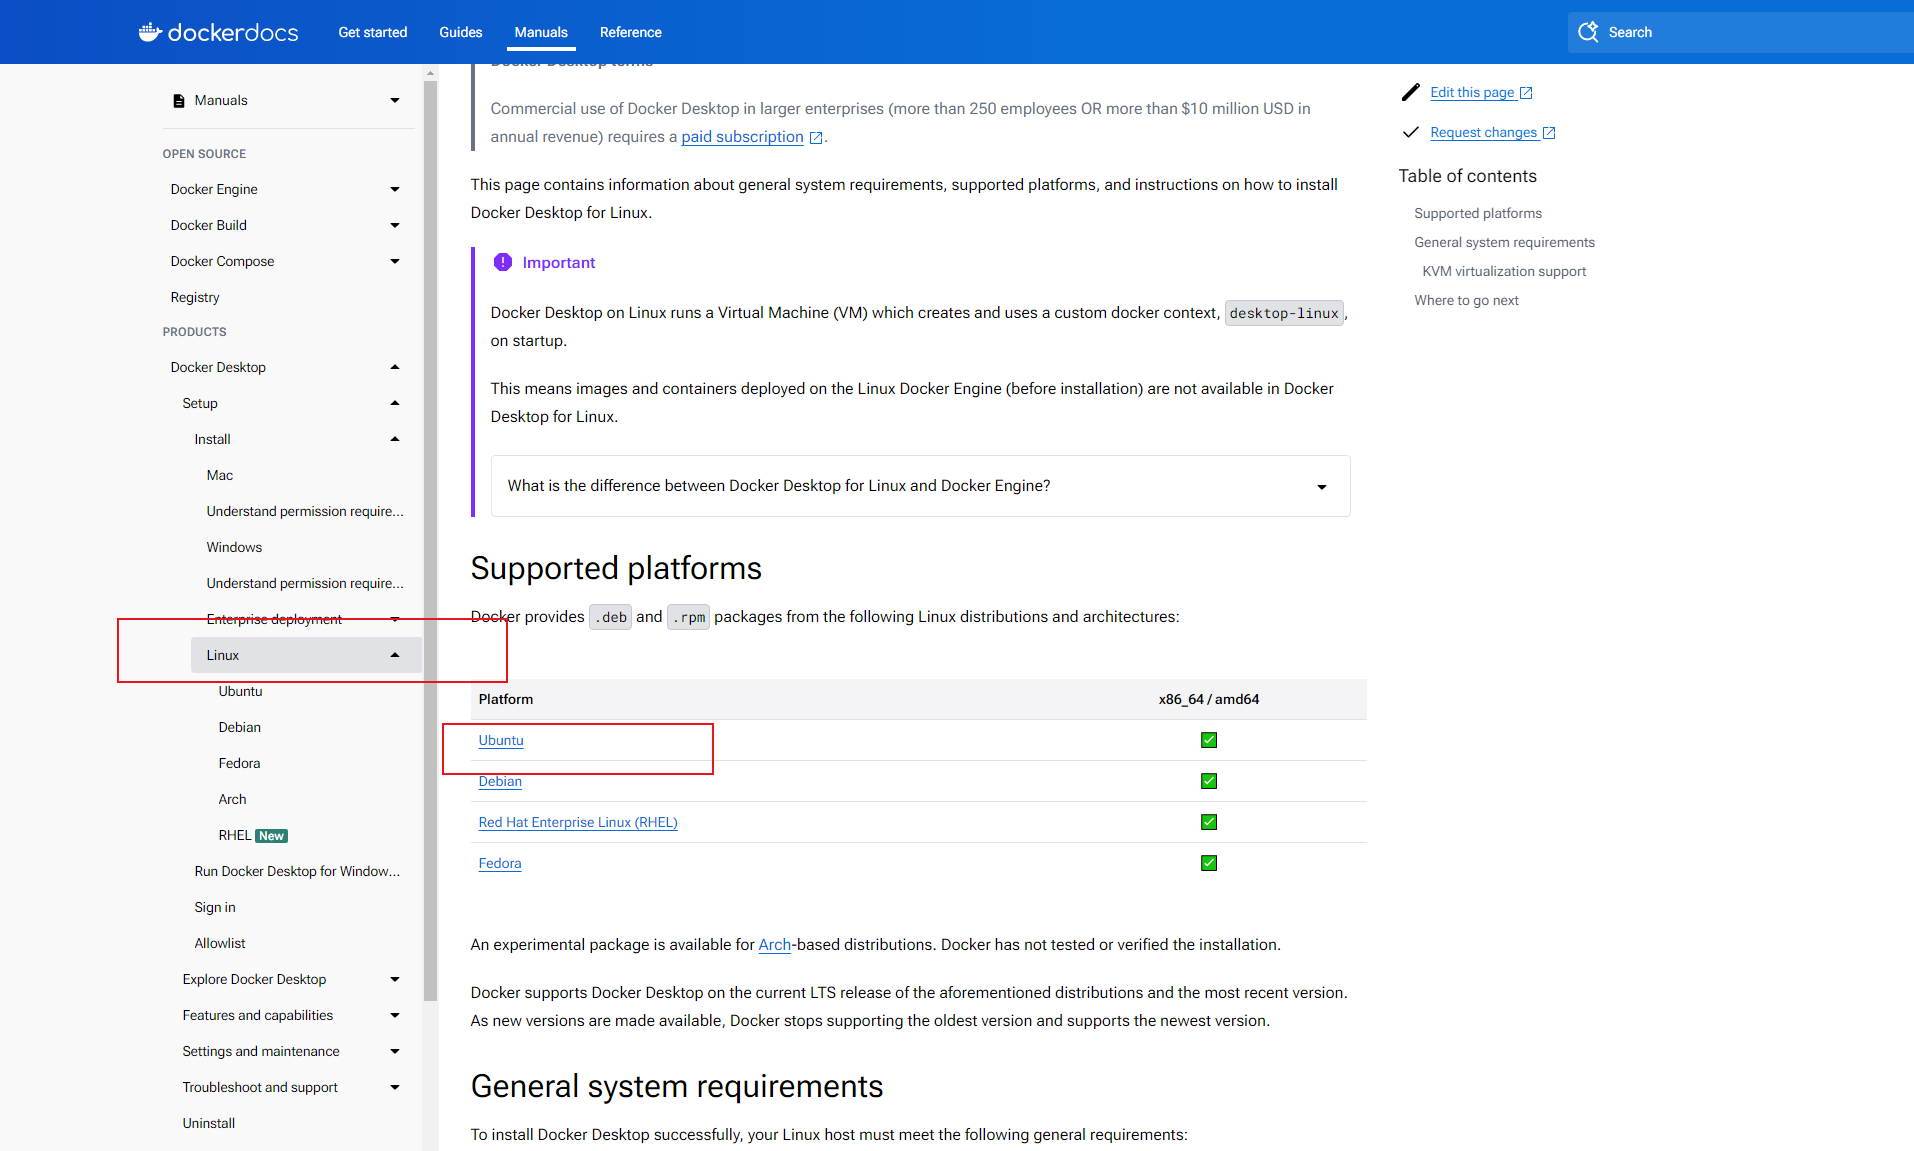Select Debian under Linux in sidebar

[239, 728]
